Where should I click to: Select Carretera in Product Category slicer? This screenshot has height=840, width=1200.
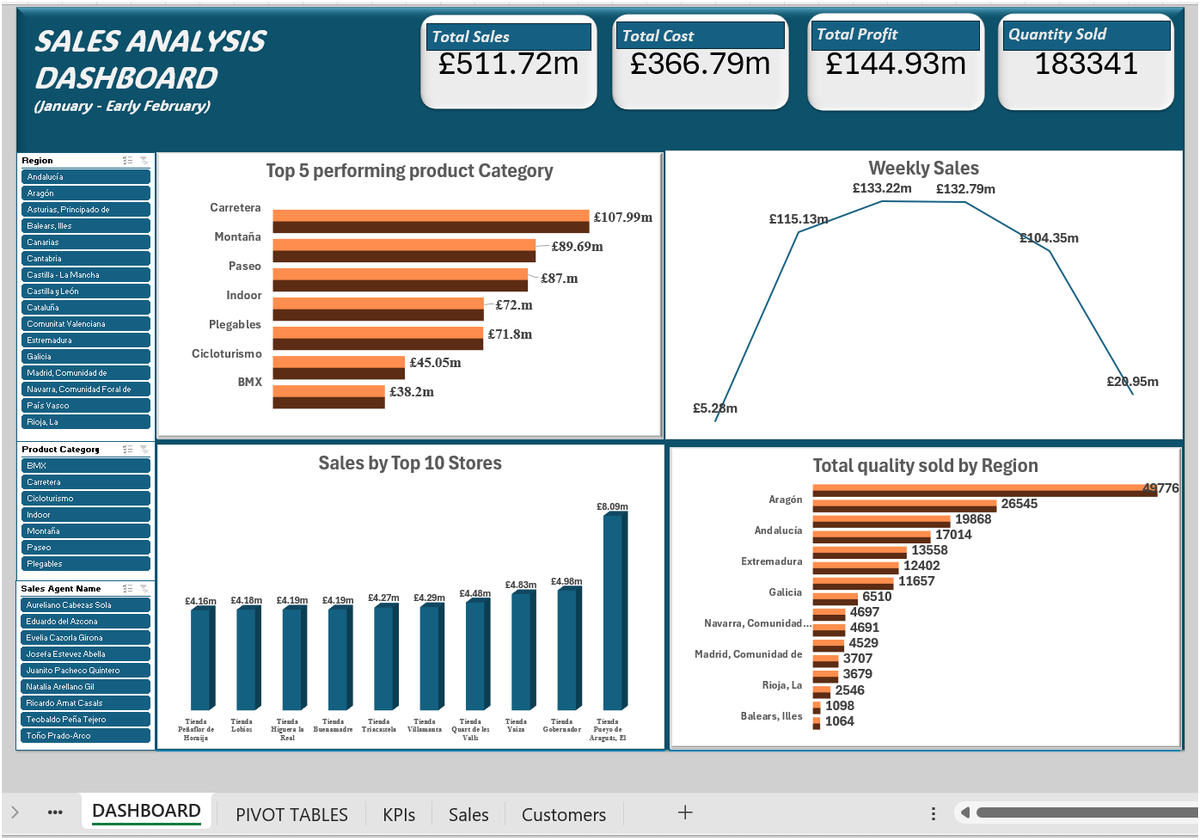(85, 482)
